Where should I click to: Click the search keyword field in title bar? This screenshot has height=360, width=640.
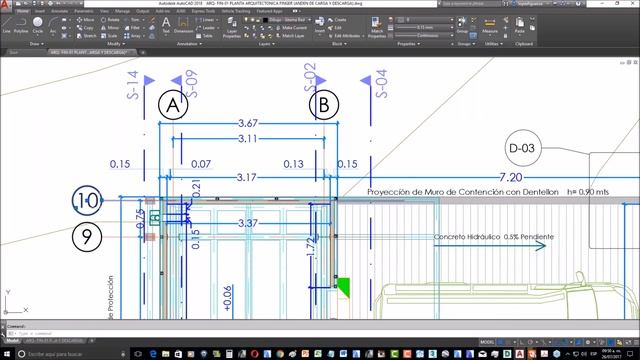coord(471,3)
